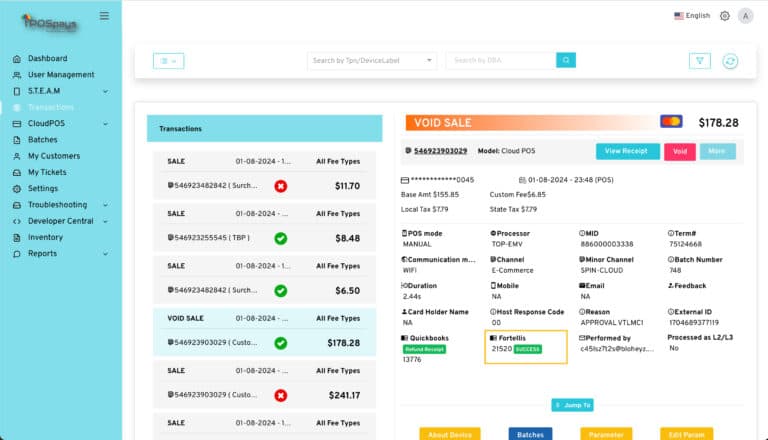Open device link 546923903029

pos(440,151)
